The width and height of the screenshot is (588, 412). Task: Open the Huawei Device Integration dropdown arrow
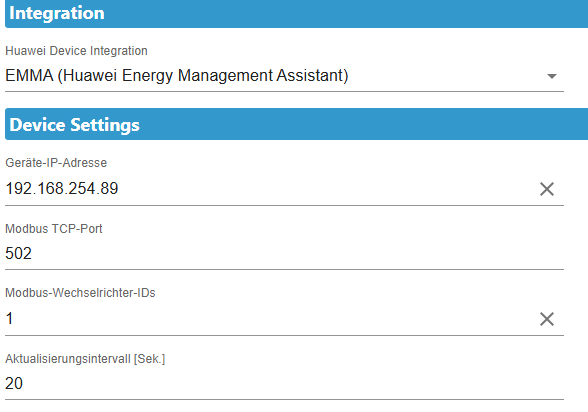point(552,76)
